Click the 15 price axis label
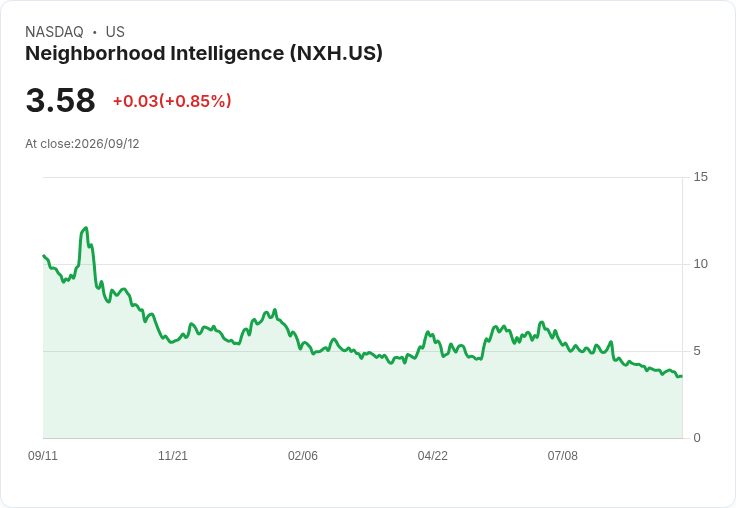Screen dimensions: 736x508 700,177
